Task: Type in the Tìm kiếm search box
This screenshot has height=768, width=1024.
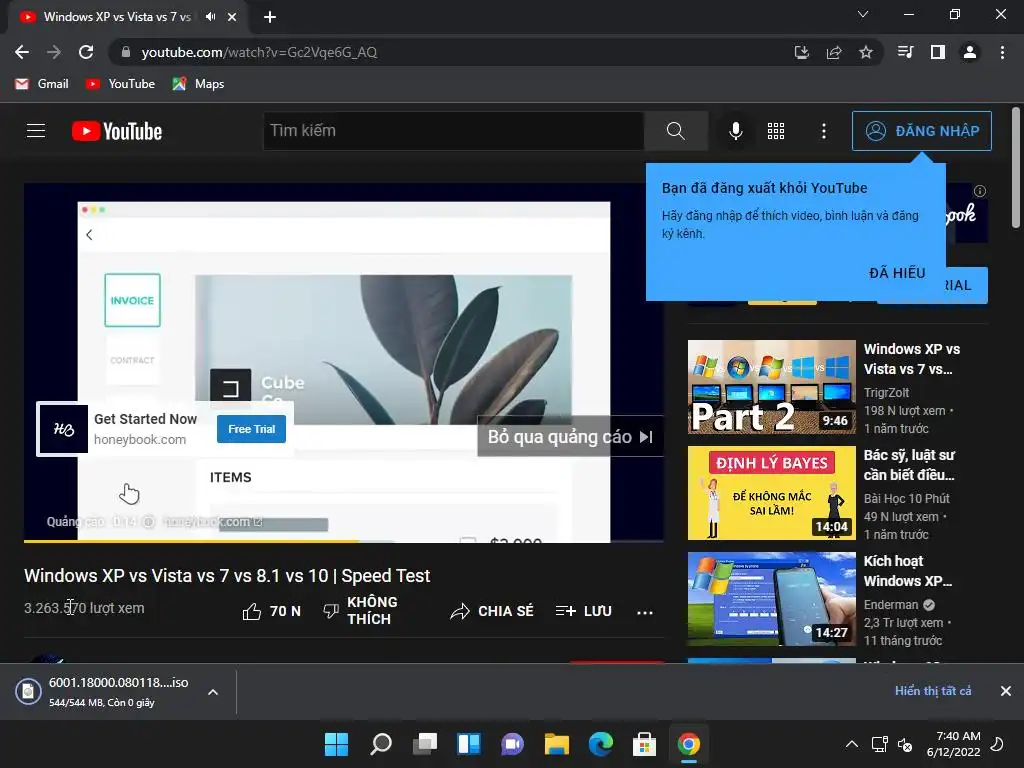Action: (x=454, y=131)
